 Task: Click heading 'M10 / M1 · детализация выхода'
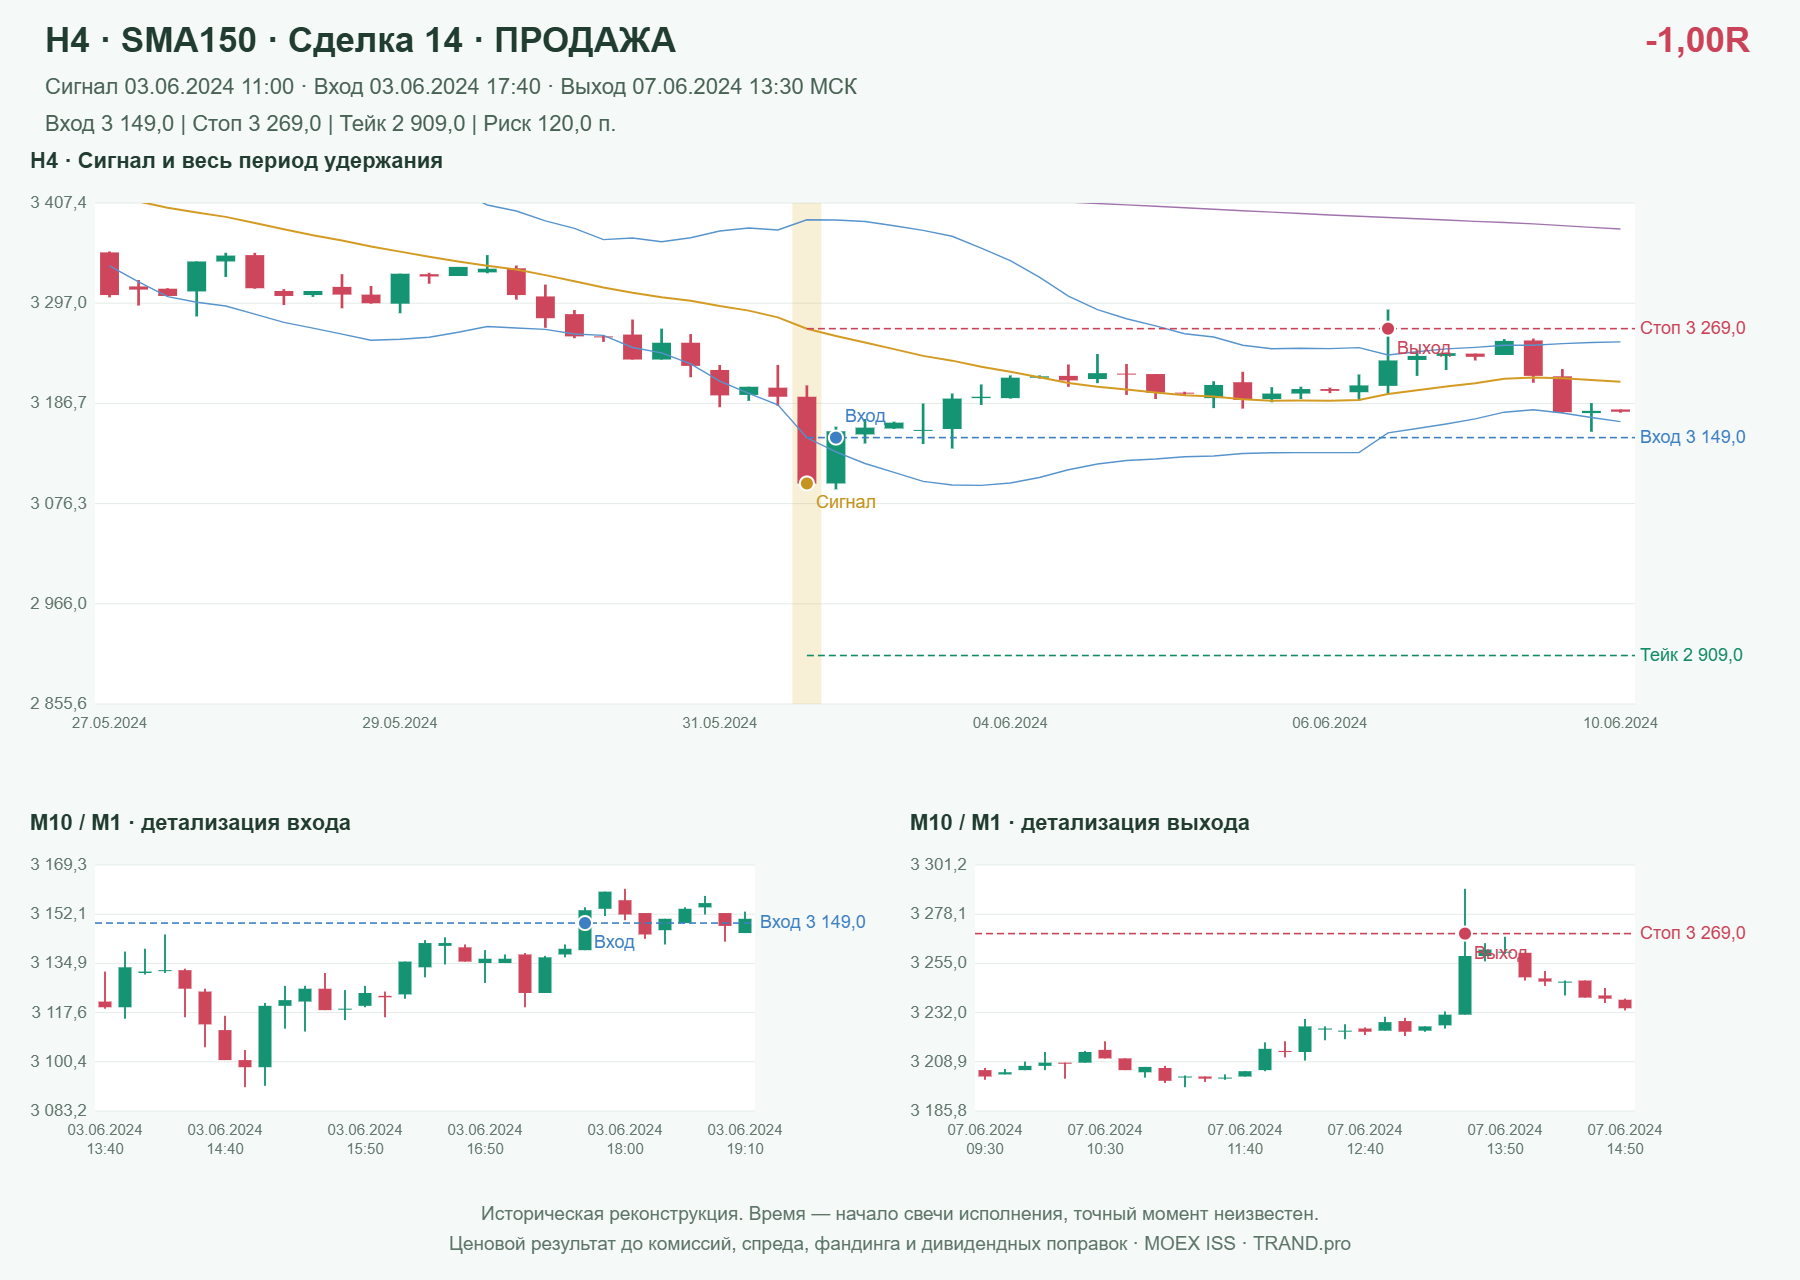coord(1080,823)
